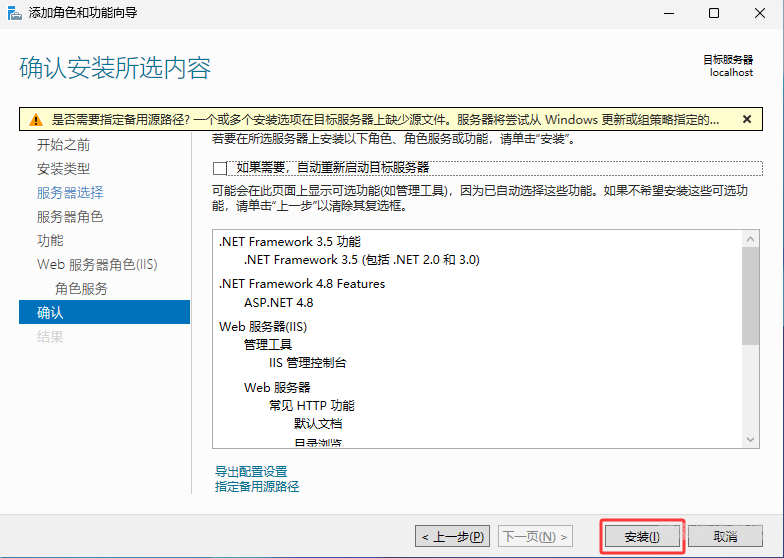Click the 上一步(P) button
The image size is (784, 558).
pos(452,536)
